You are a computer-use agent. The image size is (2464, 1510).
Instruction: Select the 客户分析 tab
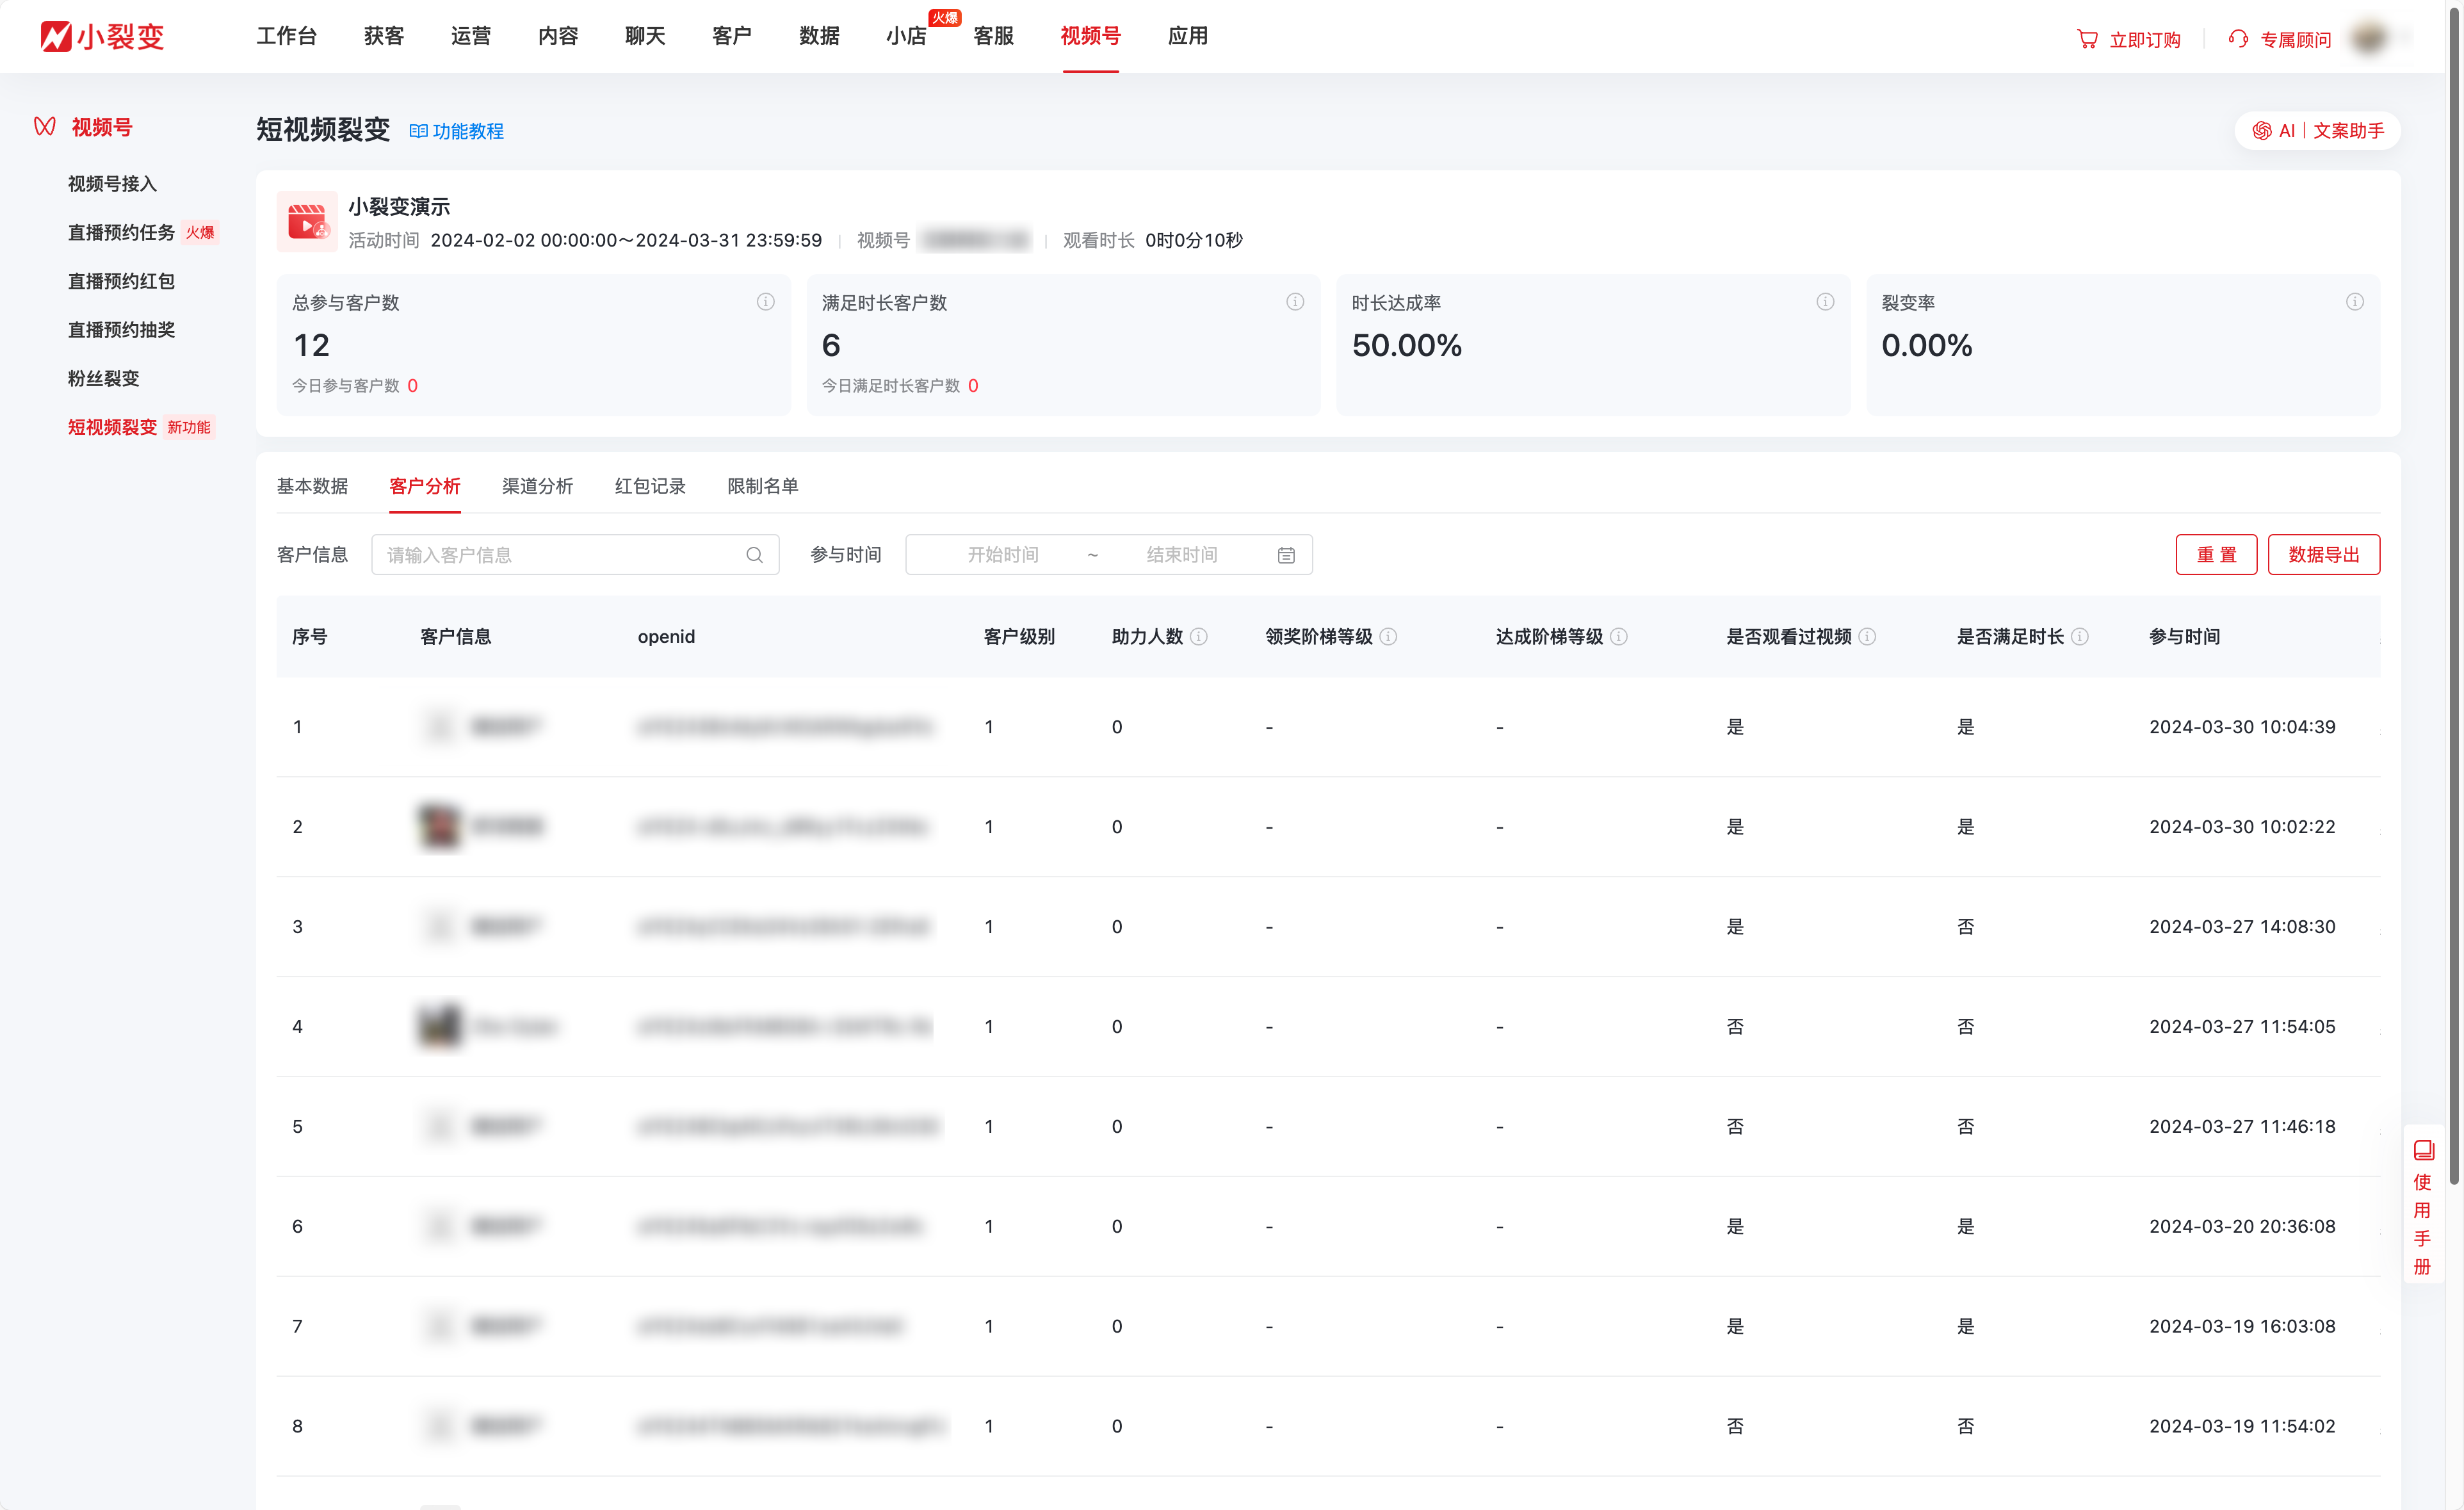coord(425,486)
